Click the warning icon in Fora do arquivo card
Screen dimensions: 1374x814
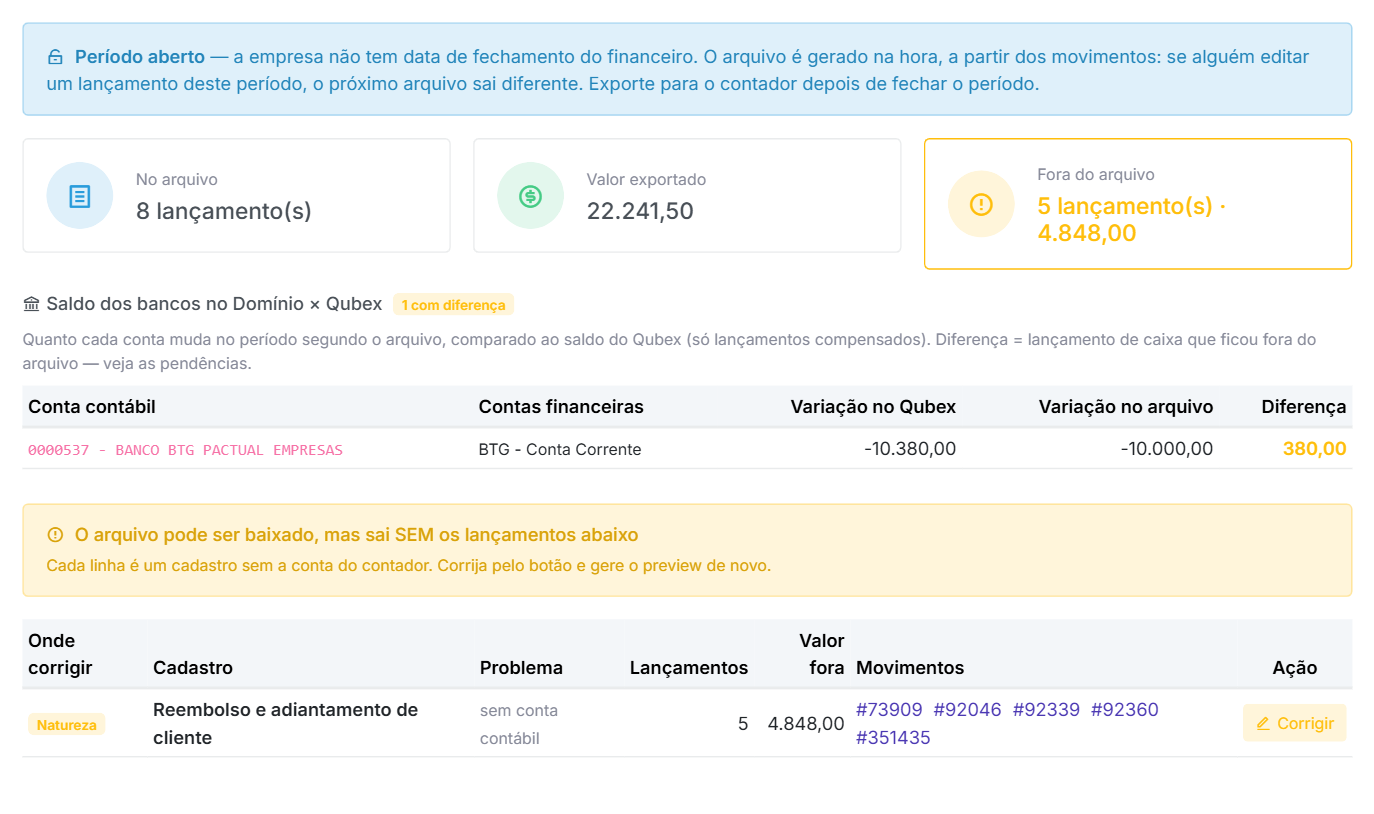pyautogui.click(x=981, y=204)
